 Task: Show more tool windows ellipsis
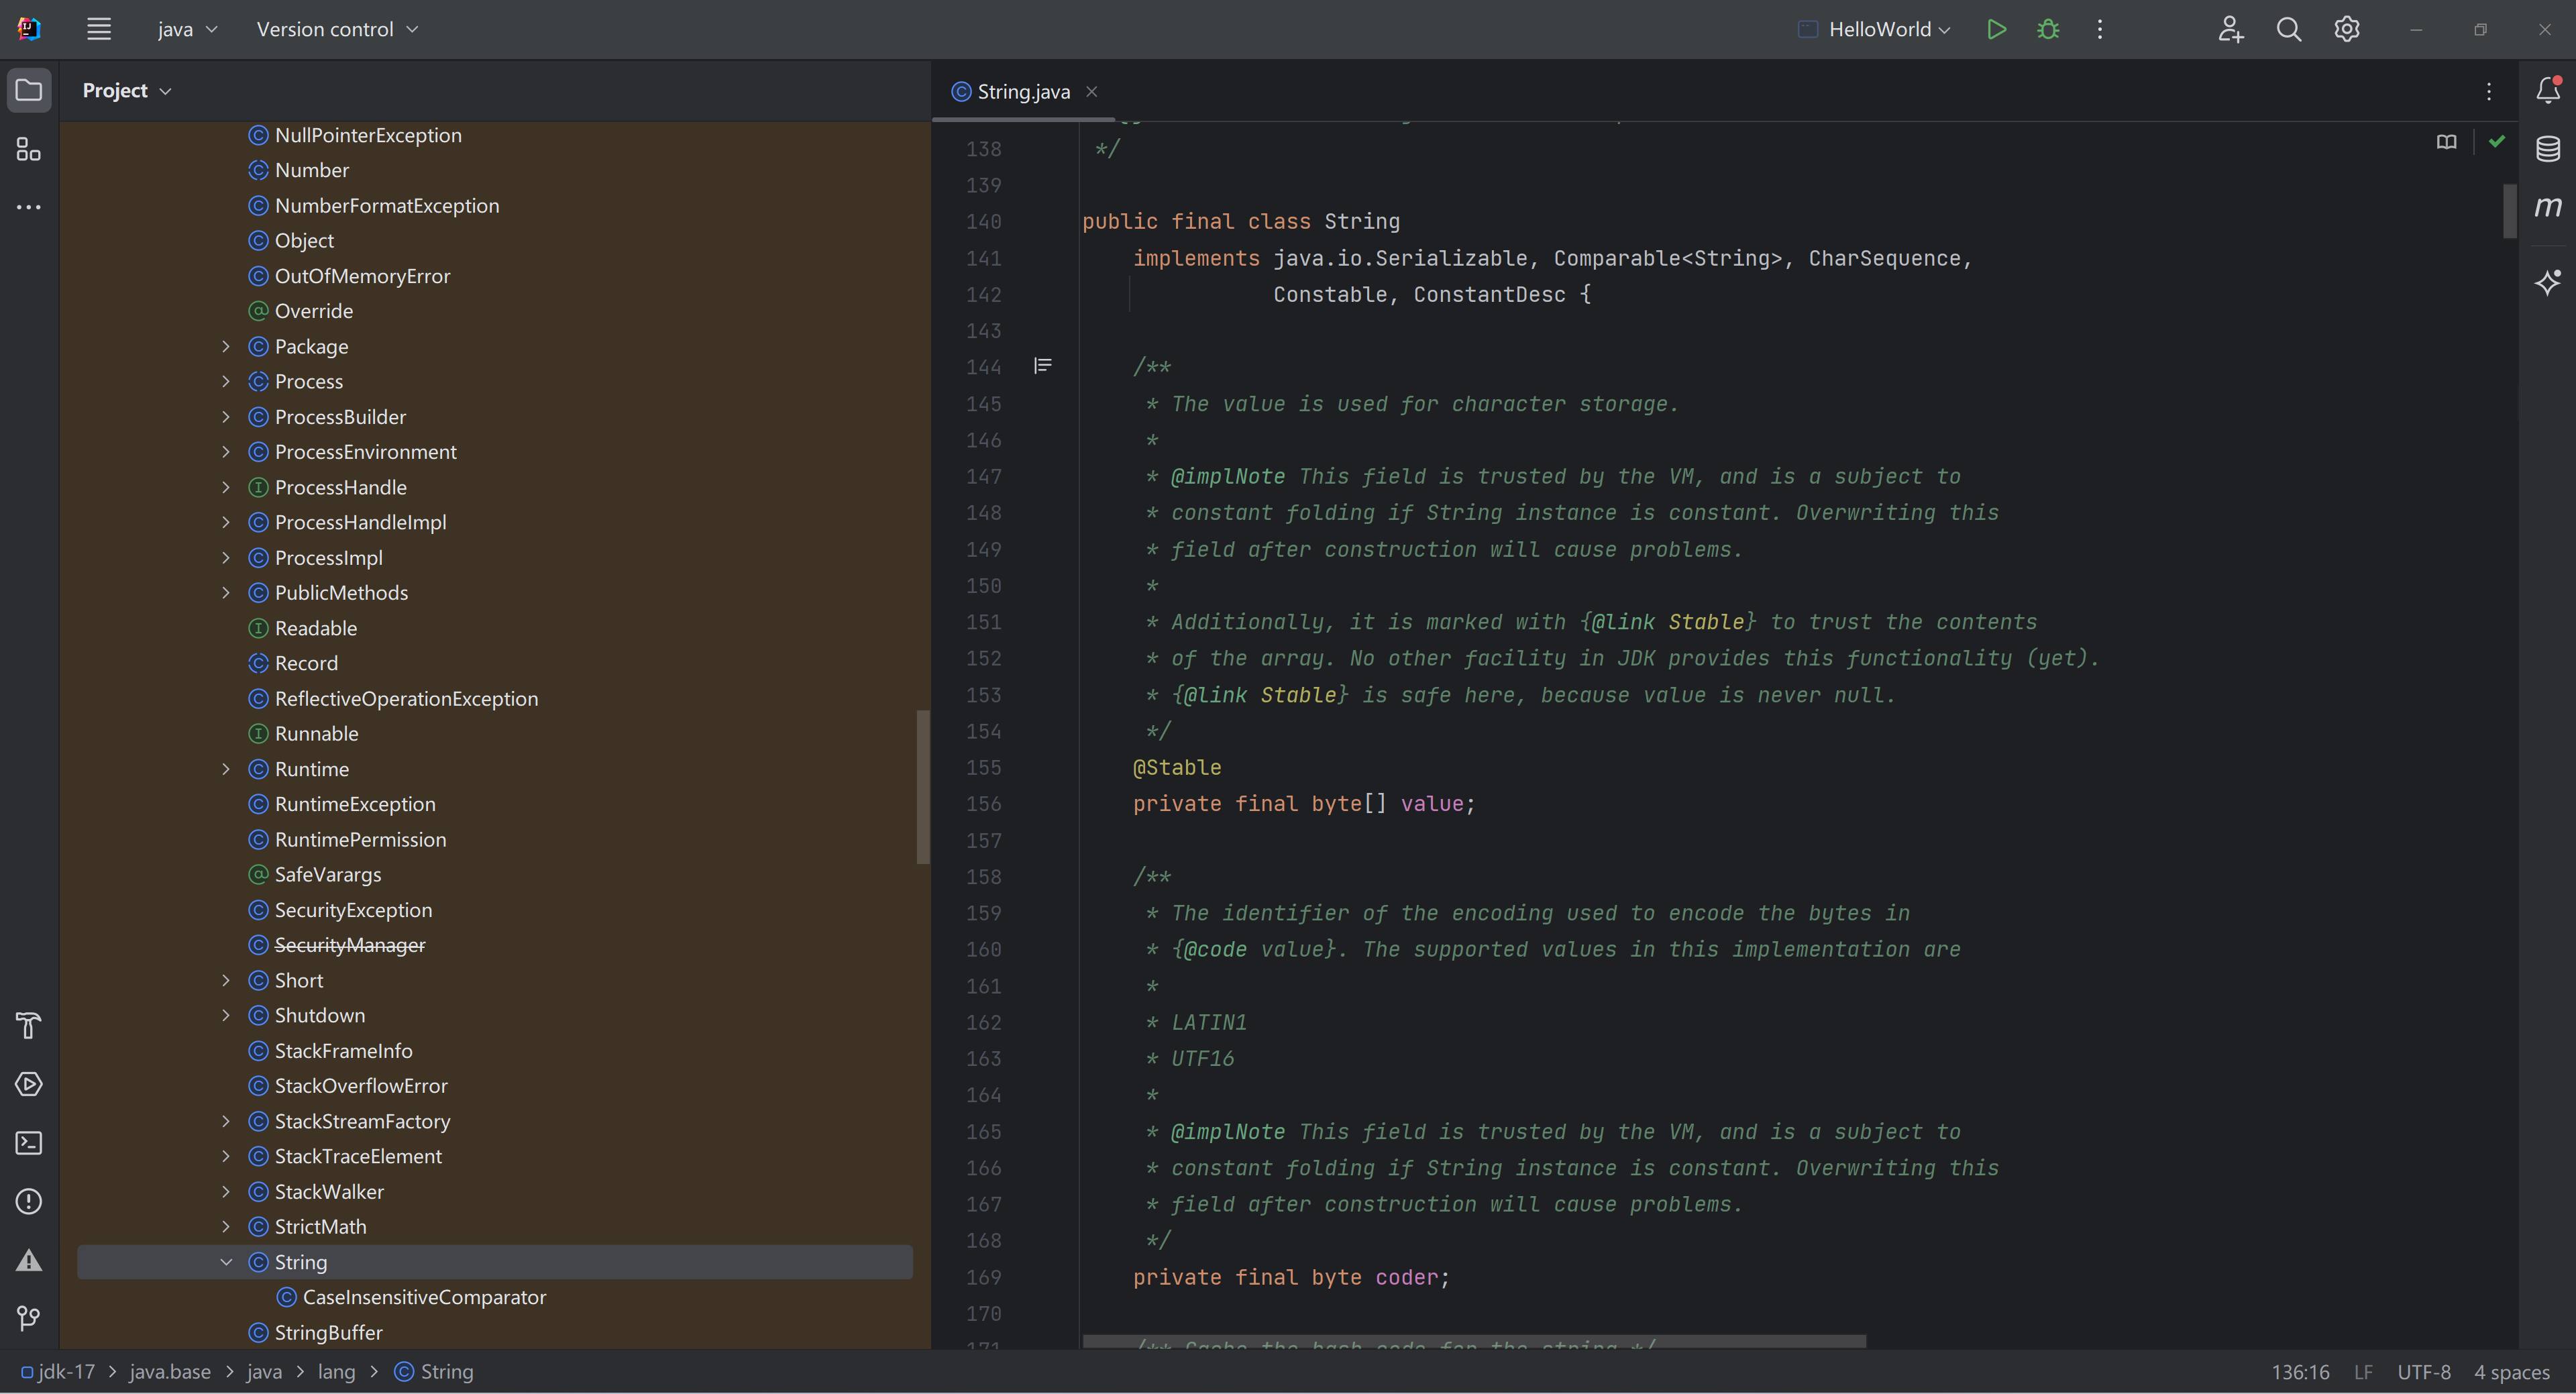pos(29,207)
